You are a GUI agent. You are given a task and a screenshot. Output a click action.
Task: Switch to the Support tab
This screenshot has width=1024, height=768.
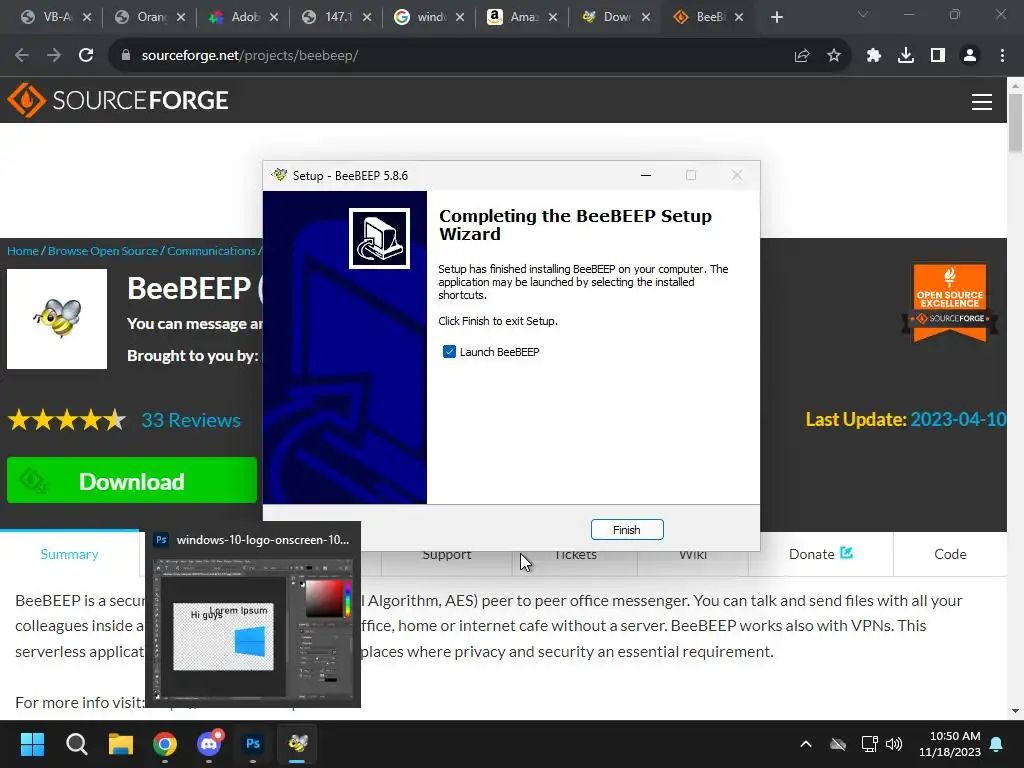click(447, 554)
